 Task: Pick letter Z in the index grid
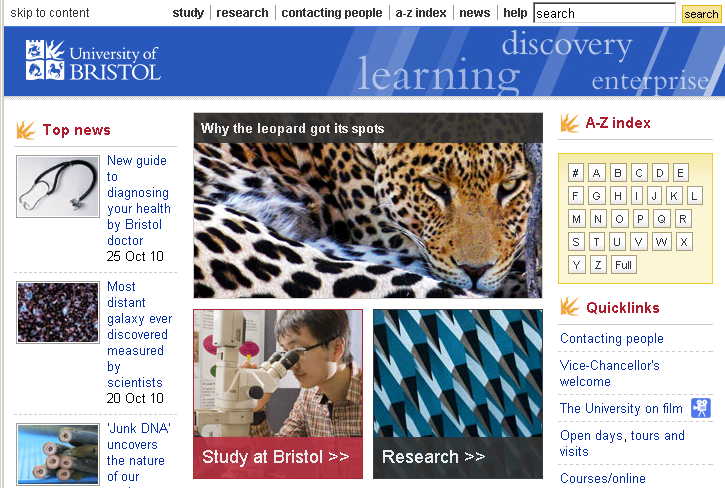coord(598,265)
